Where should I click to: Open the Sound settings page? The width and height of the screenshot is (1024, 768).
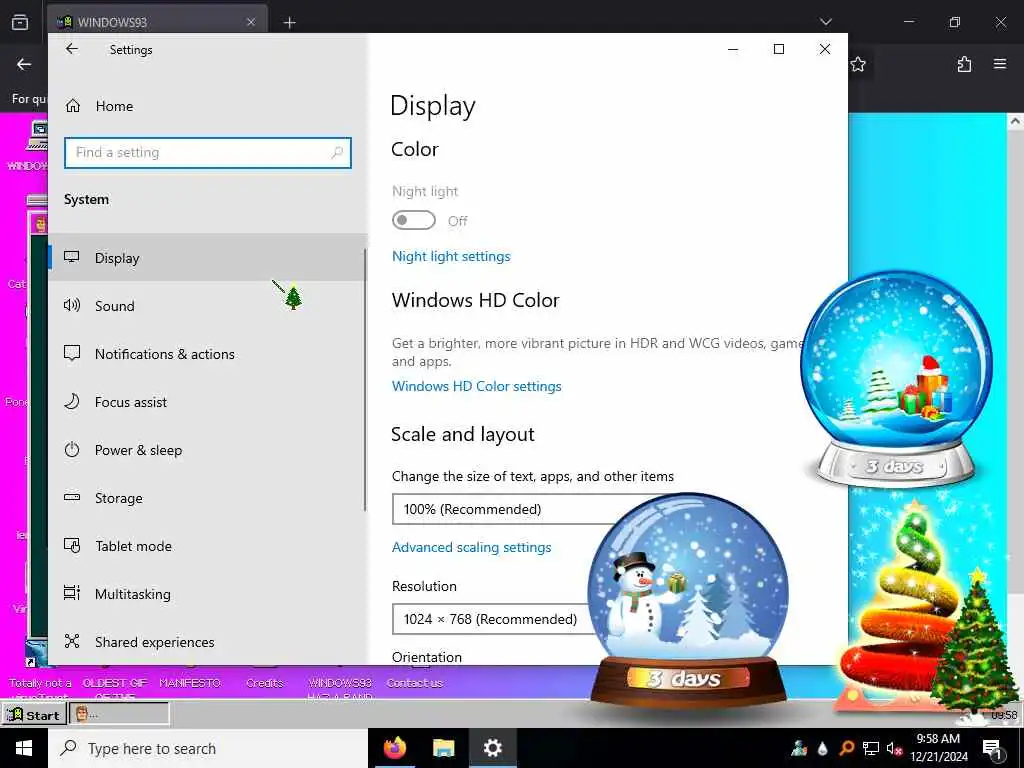pyautogui.click(x=208, y=306)
